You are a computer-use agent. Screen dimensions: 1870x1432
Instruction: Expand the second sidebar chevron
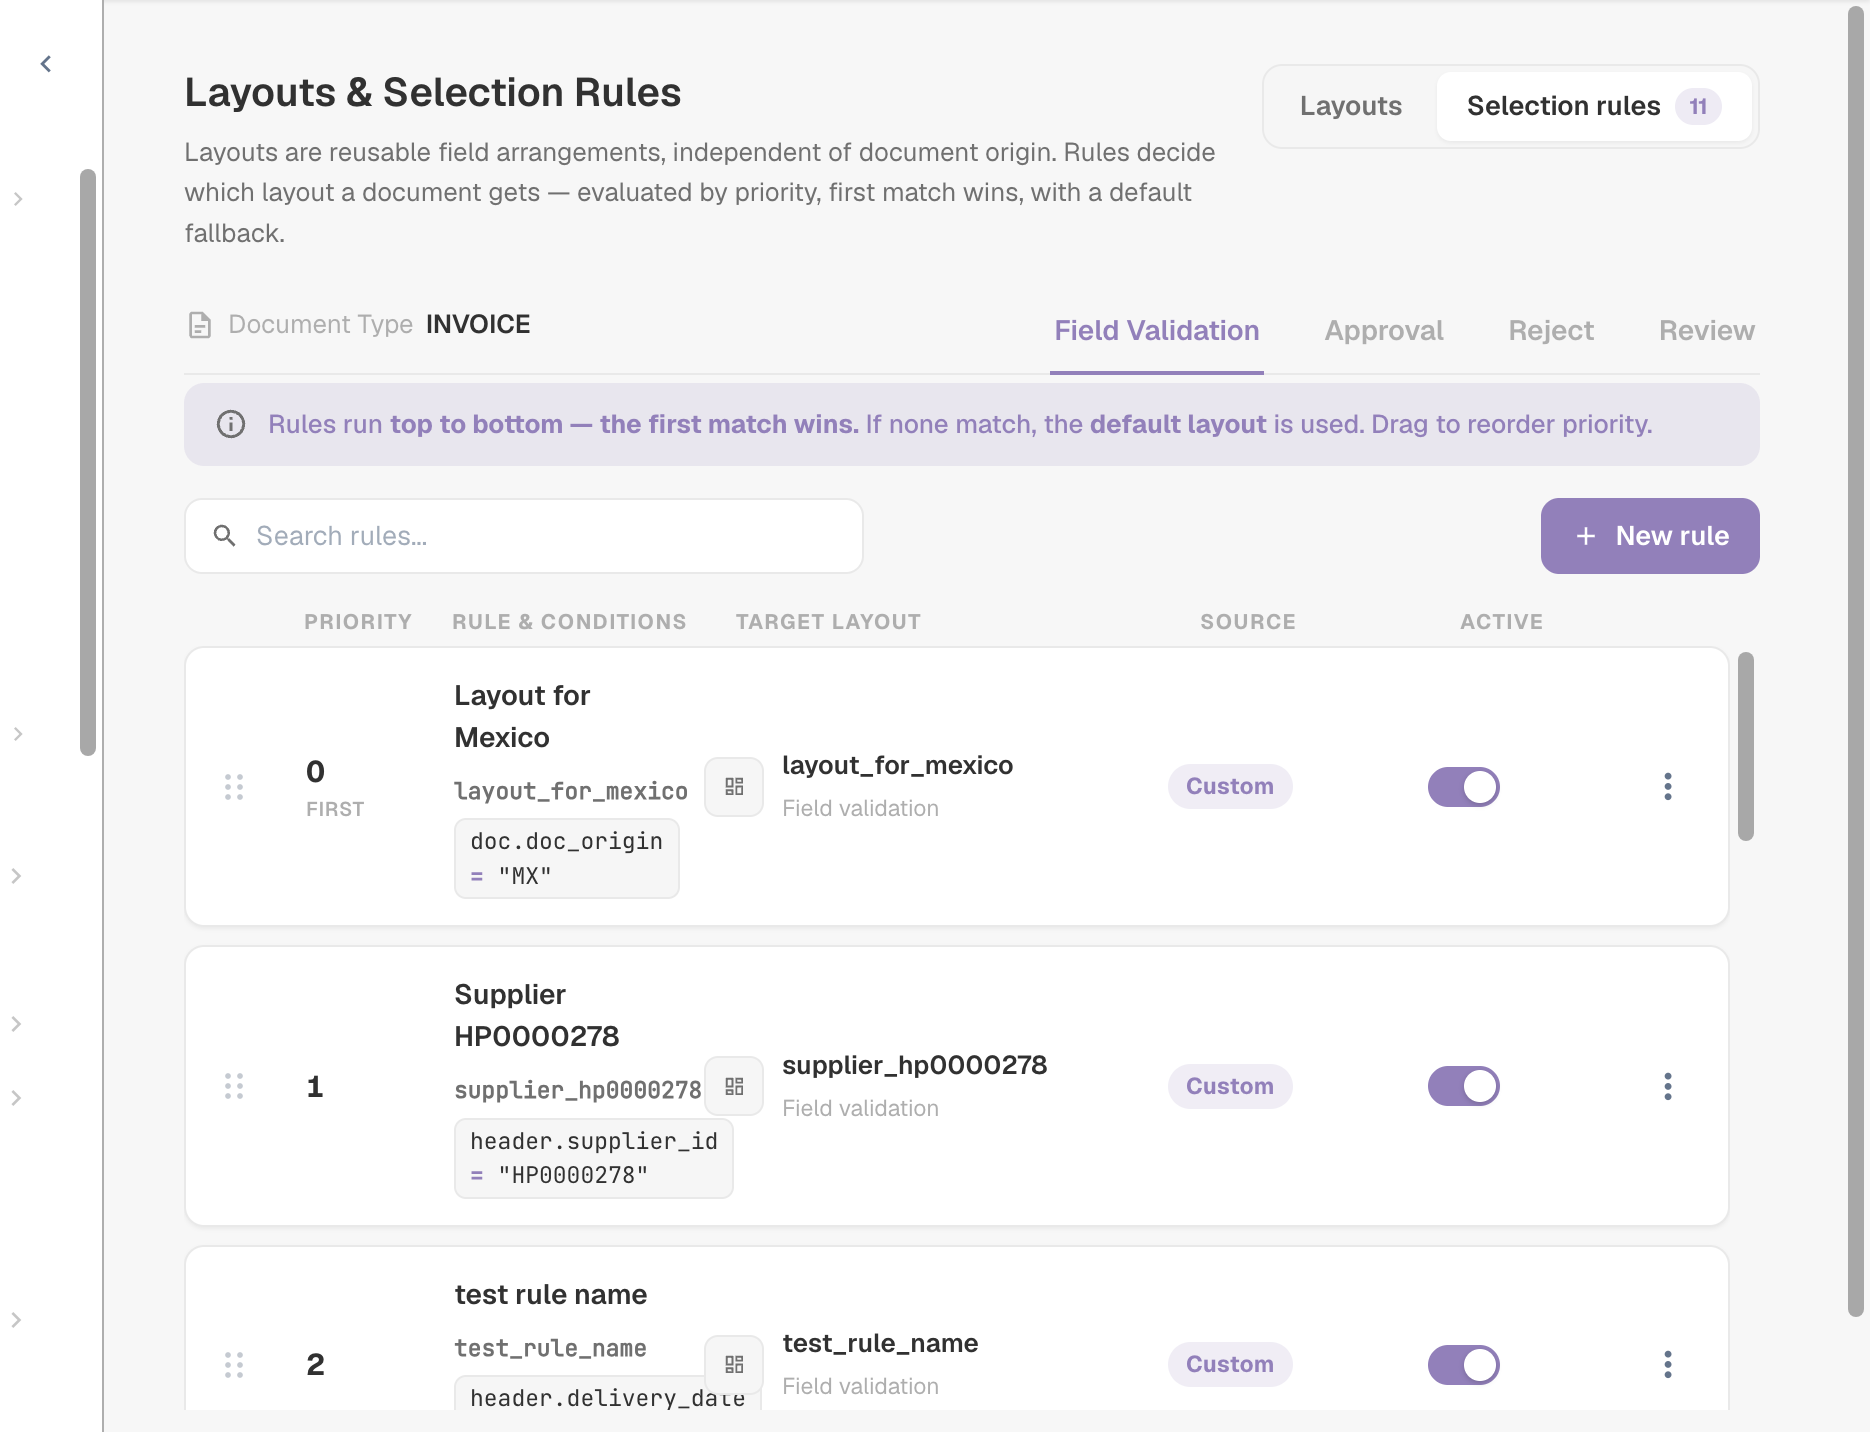tap(17, 734)
